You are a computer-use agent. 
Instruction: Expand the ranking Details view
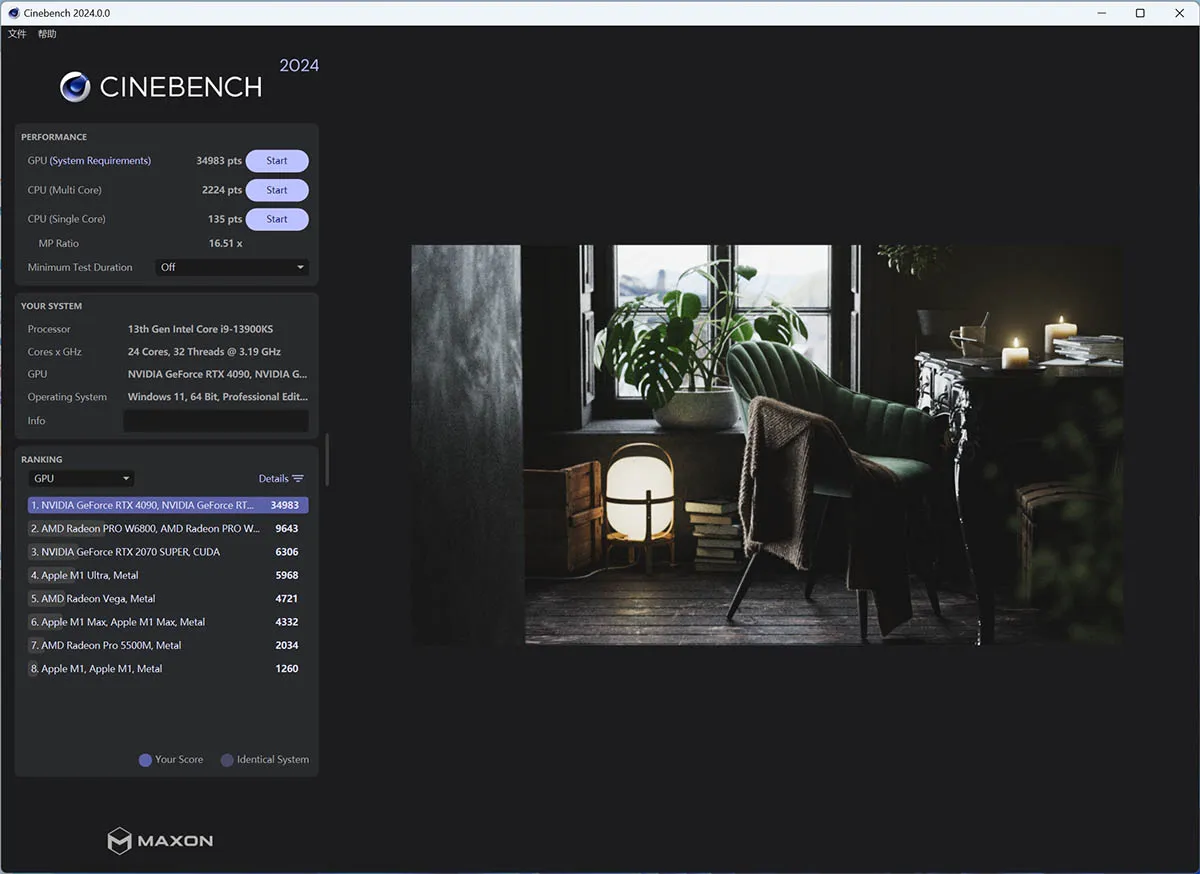coord(281,479)
